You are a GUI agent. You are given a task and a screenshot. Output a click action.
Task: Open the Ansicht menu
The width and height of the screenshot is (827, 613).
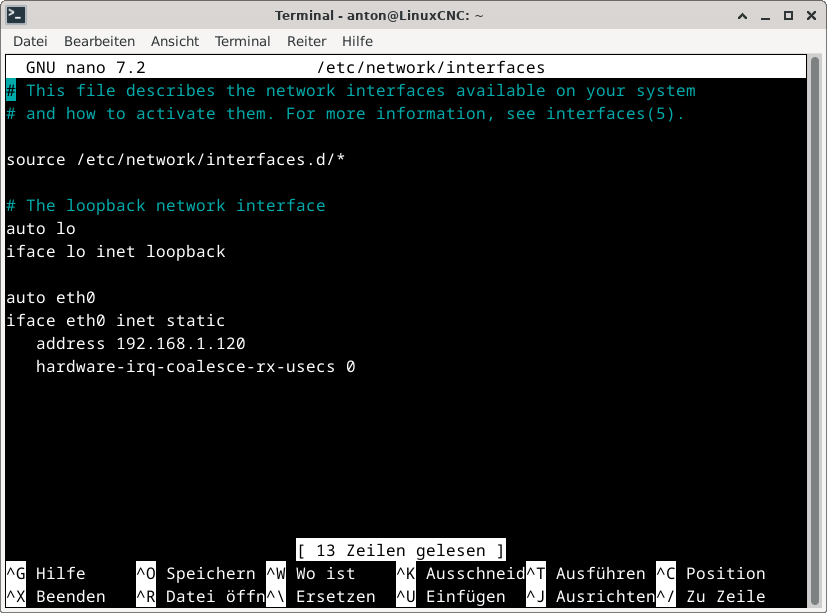175,41
